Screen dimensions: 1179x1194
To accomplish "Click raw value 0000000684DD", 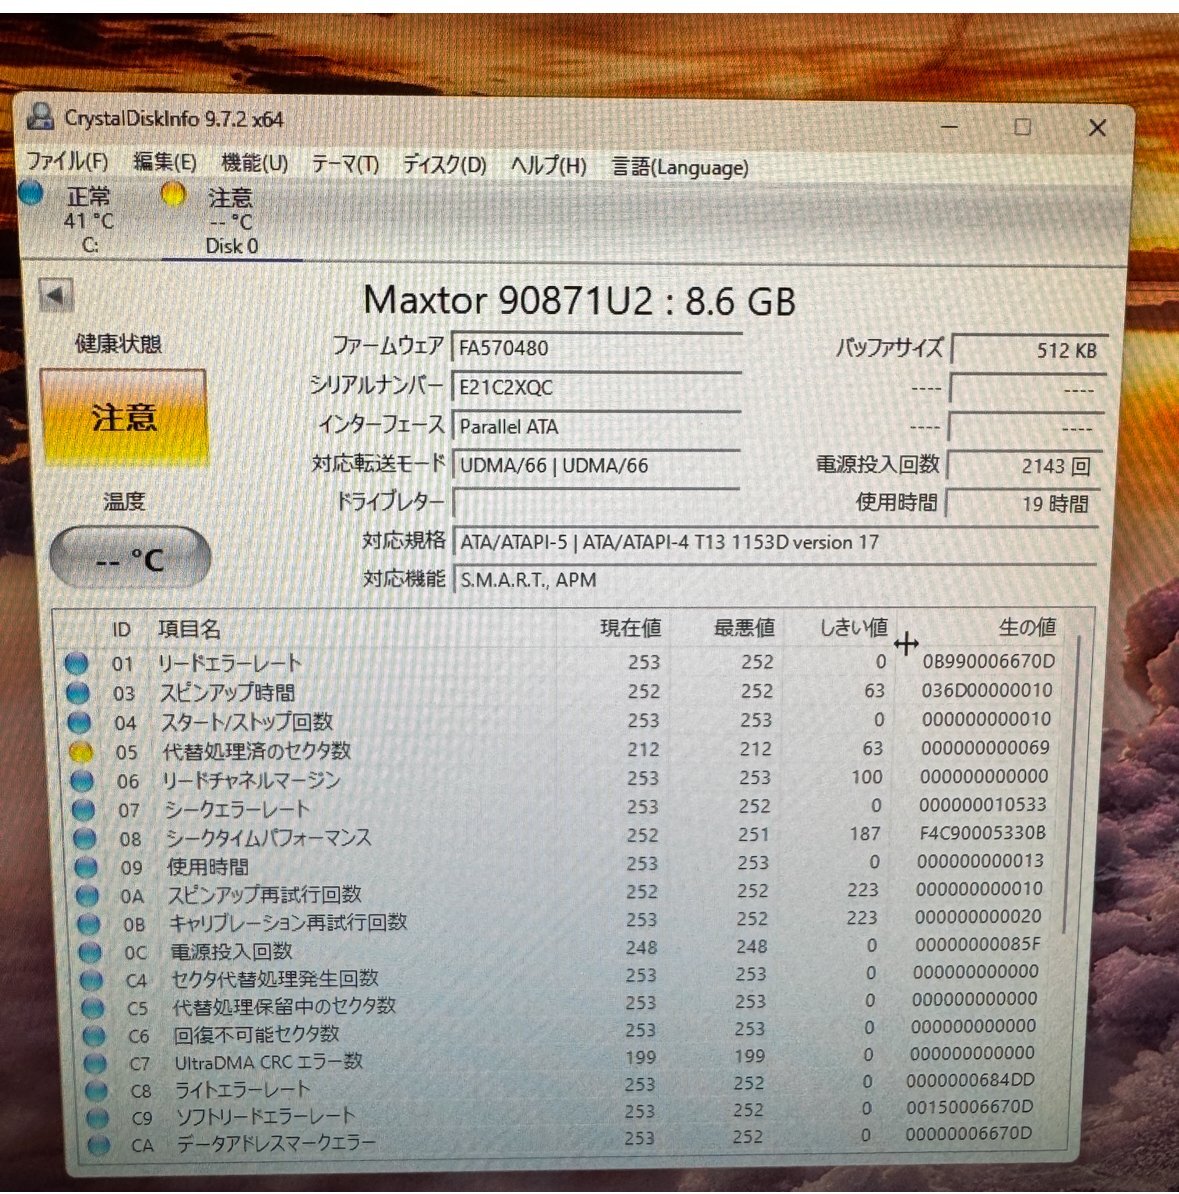I will (970, 1080).
